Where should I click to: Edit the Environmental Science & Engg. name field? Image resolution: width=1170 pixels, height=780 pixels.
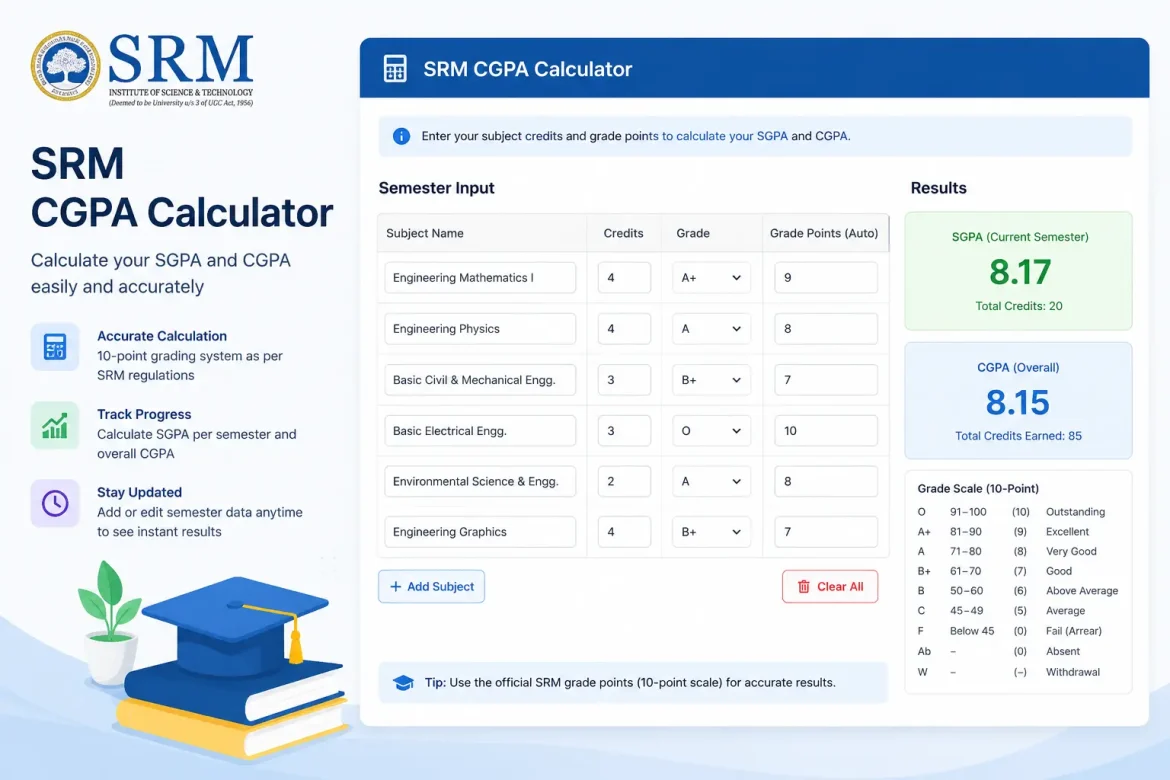coord(480,481)
